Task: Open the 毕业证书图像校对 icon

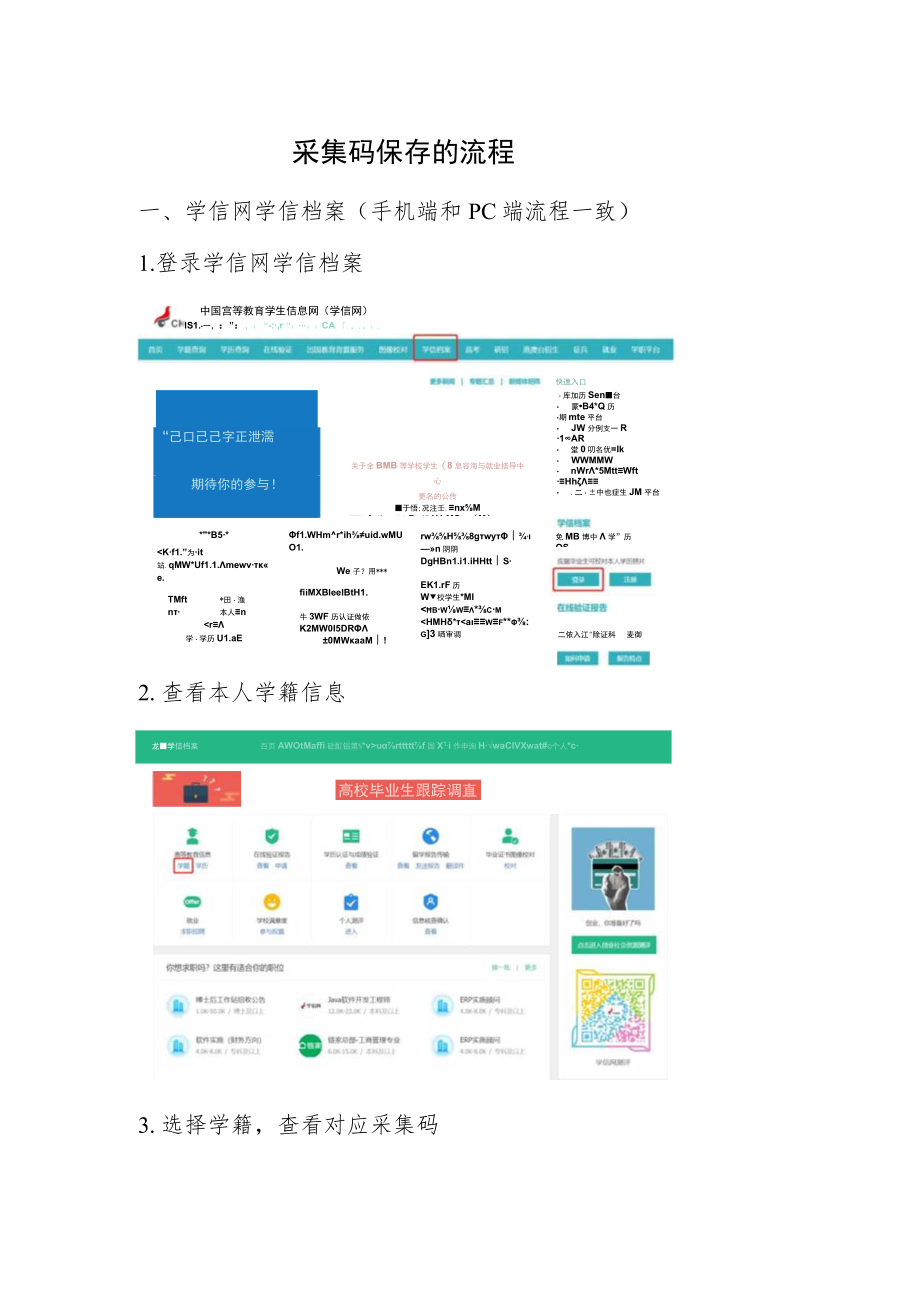Action: pyautogui.click(x=508, y=837)
